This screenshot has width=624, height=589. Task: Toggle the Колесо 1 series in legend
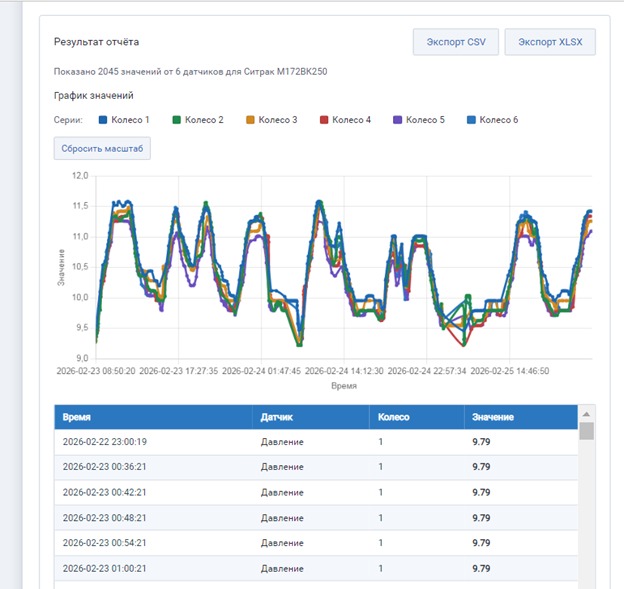tap(124, 120)
